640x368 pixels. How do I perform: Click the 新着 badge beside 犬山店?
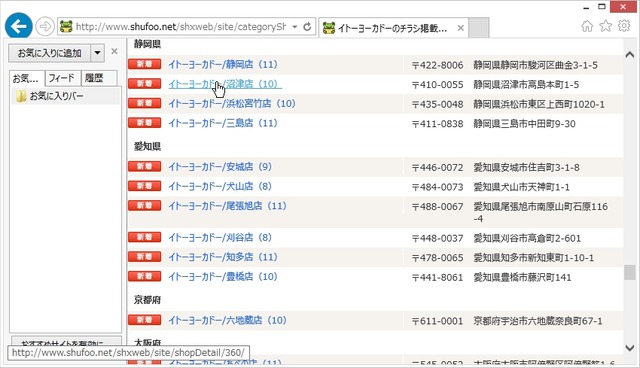(144, 186)
